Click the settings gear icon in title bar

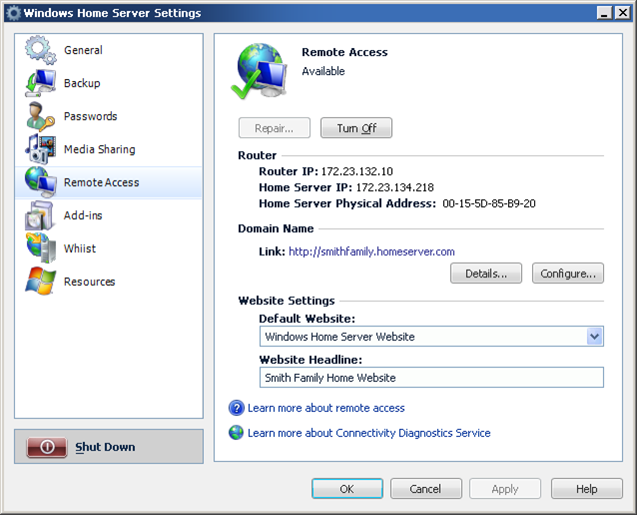pos(13,13)
